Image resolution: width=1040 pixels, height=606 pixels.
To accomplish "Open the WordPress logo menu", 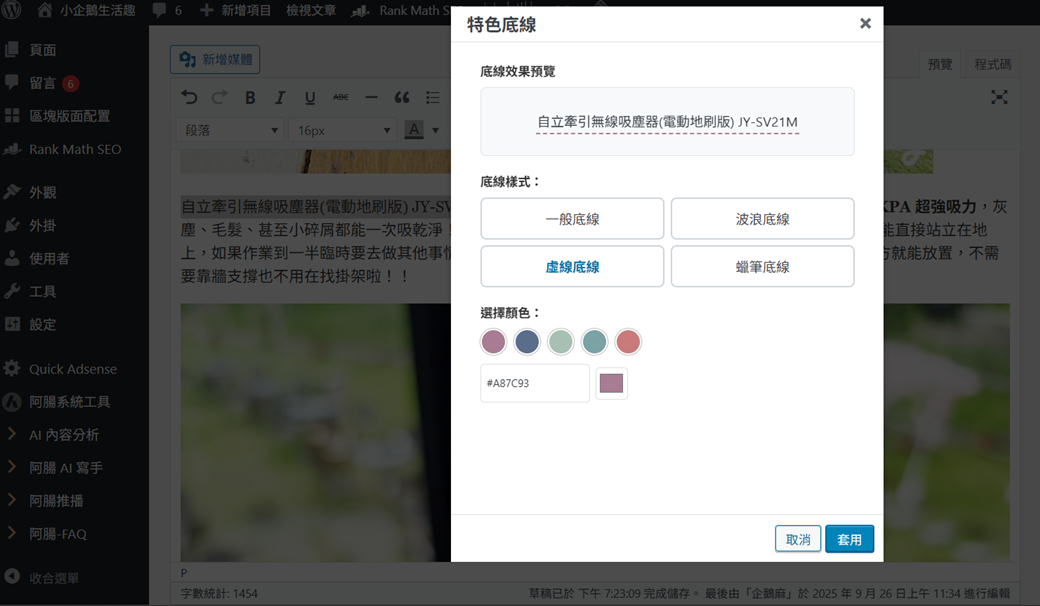I will point(11,10).
